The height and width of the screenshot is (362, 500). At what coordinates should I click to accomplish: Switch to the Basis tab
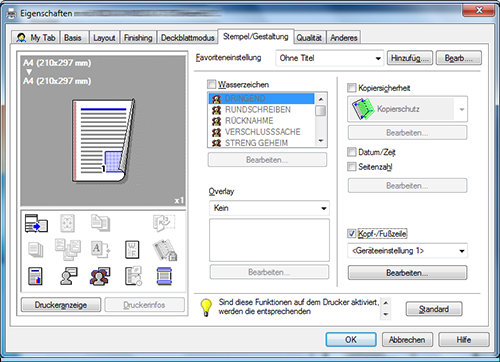click(x=73, y=38)
